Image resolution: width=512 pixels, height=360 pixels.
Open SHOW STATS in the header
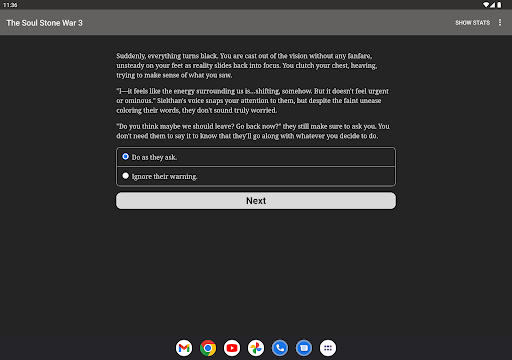pos(472,23)
